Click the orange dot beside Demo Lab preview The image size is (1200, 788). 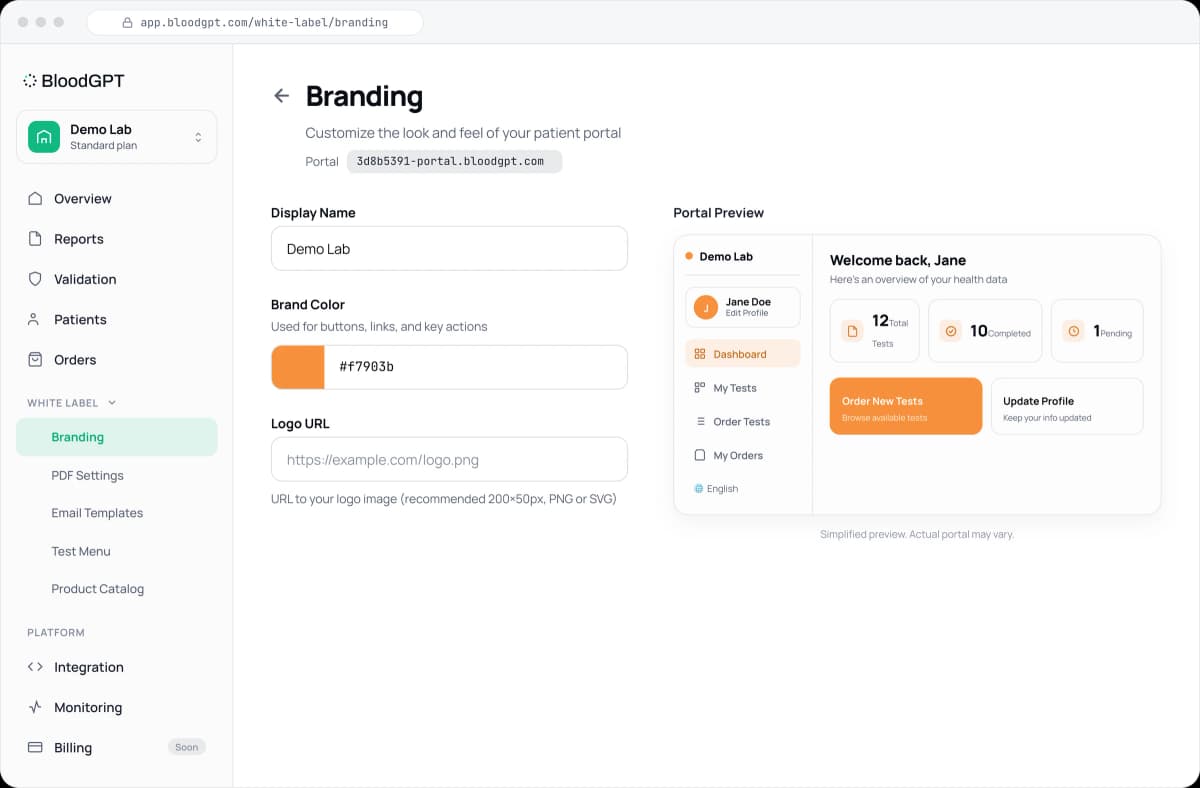pyautogui.click(x=689, y=256)
